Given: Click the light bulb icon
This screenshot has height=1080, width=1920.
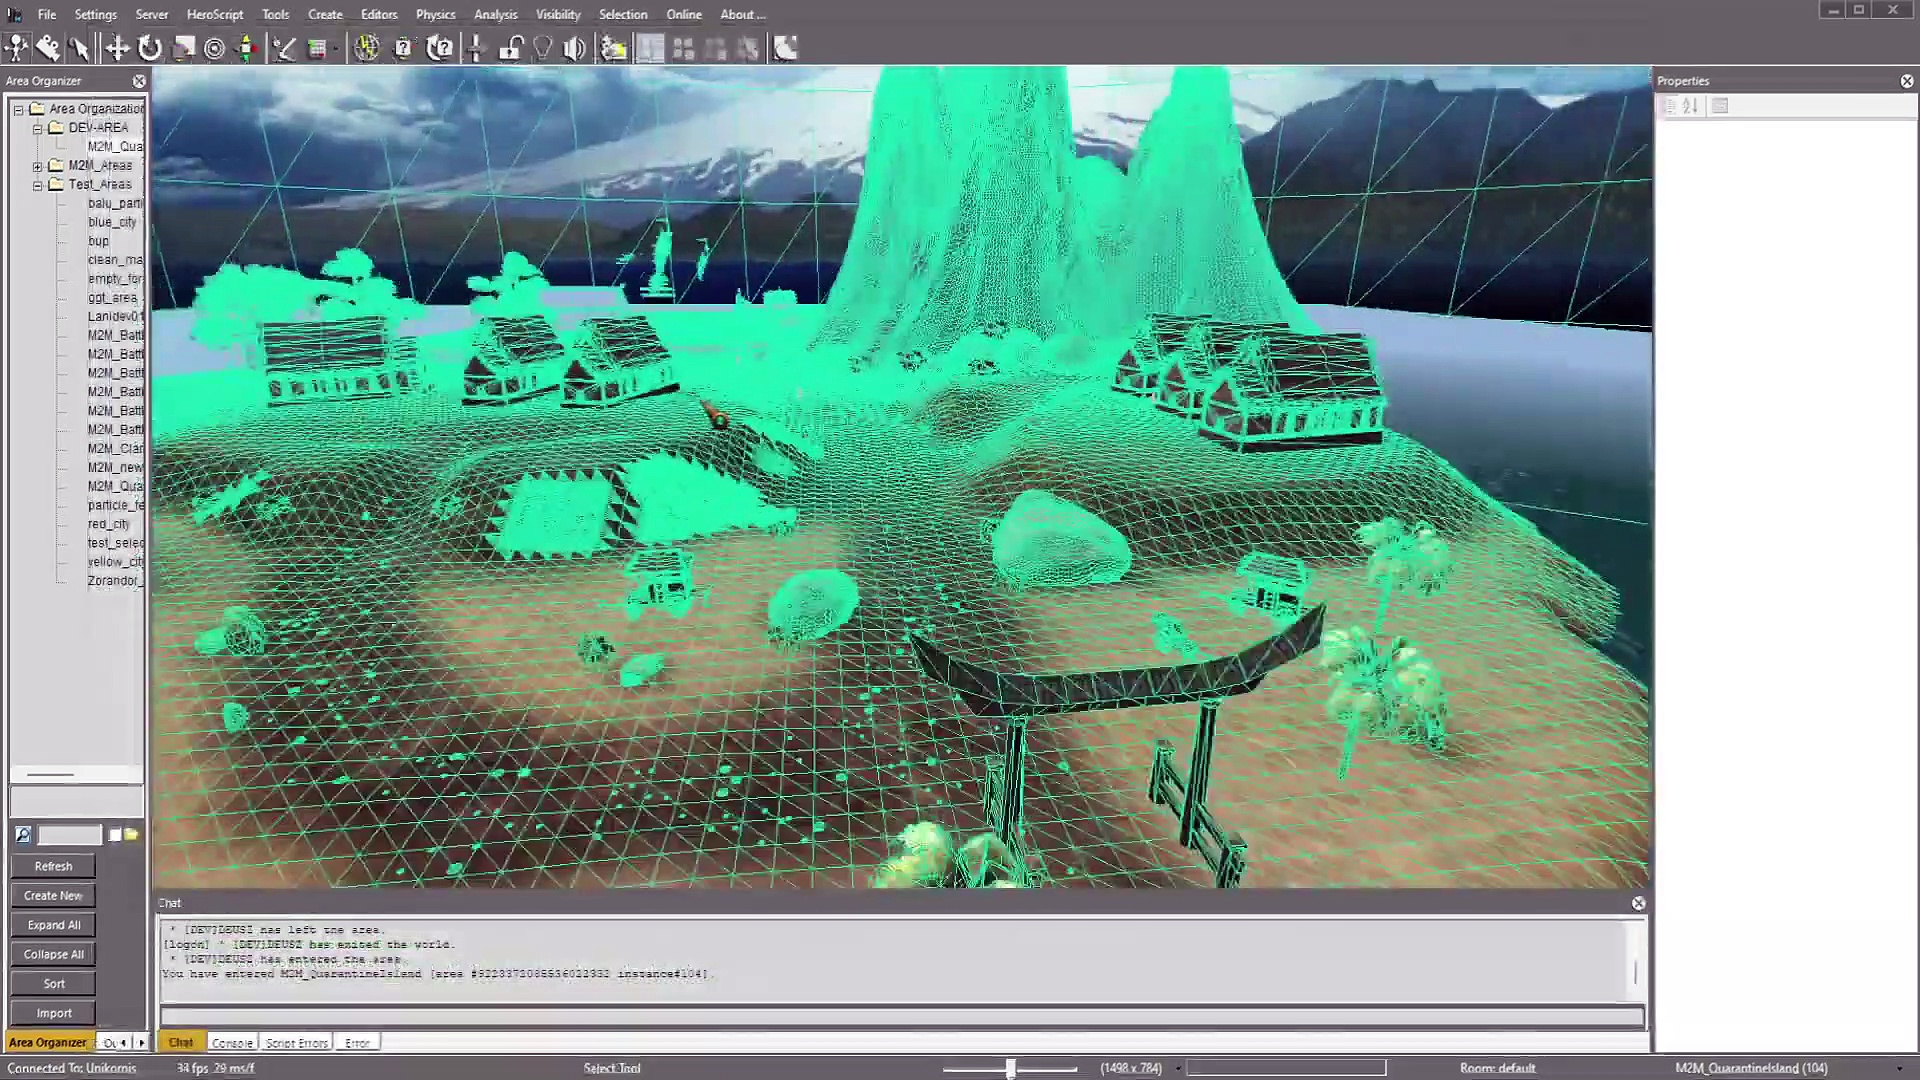Looking at the screenshot, I should [543, 48].
